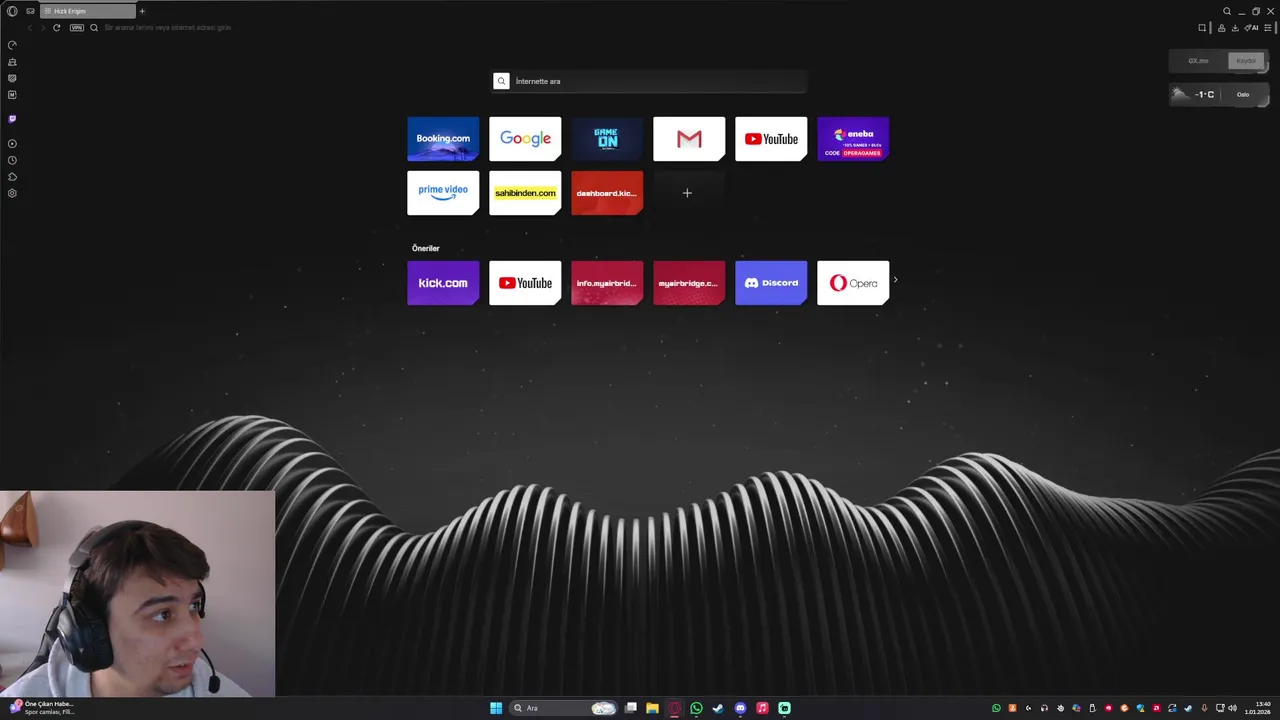1280x720 pixels.
Task: Open File Explorer from the taskbar
Action: 652,708
